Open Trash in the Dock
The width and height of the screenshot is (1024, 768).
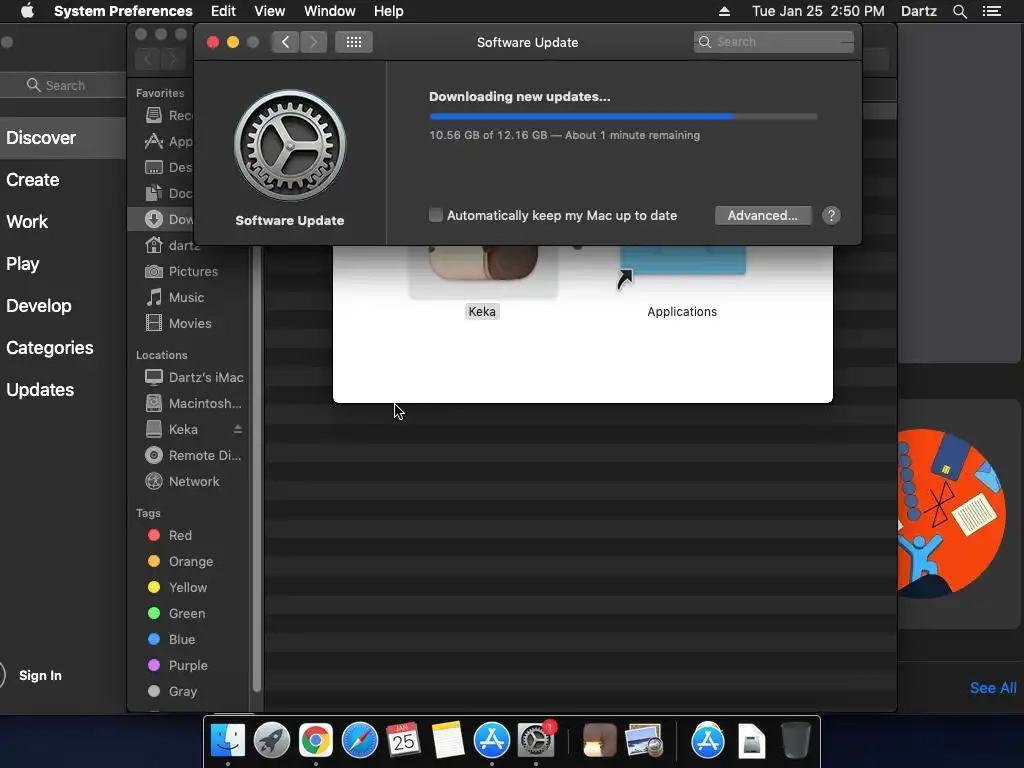(795, 741)
